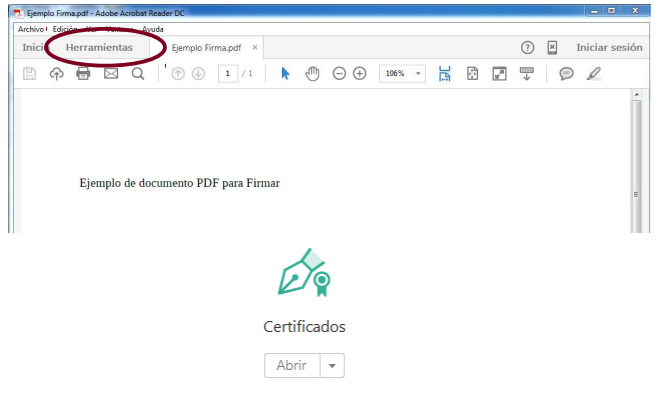Print the document using printer icon
This screenshot has width=658, height=395.
coord(83,74)
